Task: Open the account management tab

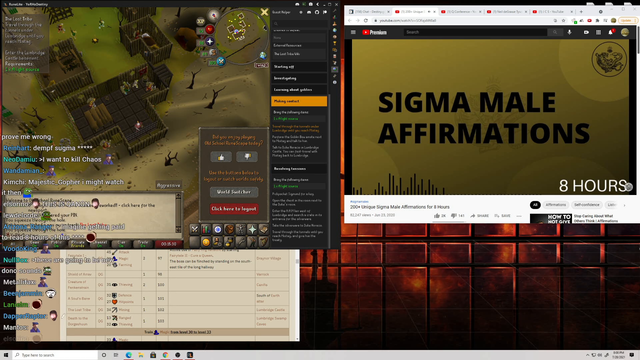Action: pos(218,242)
